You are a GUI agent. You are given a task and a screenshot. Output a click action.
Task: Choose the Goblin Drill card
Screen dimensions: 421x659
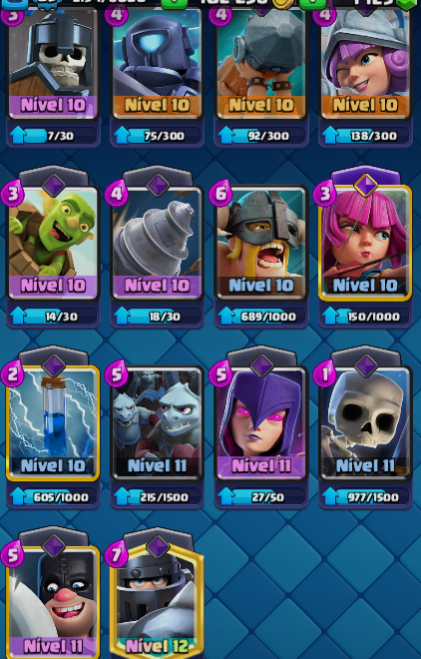click(157, 243)
